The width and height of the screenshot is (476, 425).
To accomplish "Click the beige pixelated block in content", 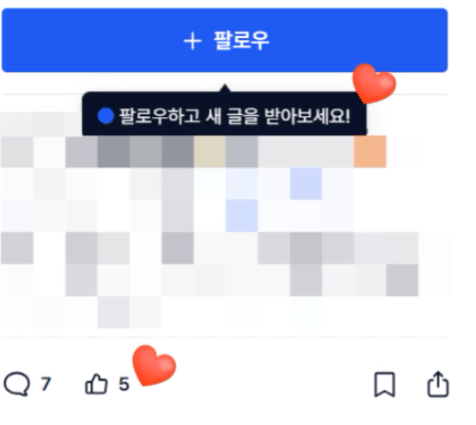I will [x=210, y=151].
